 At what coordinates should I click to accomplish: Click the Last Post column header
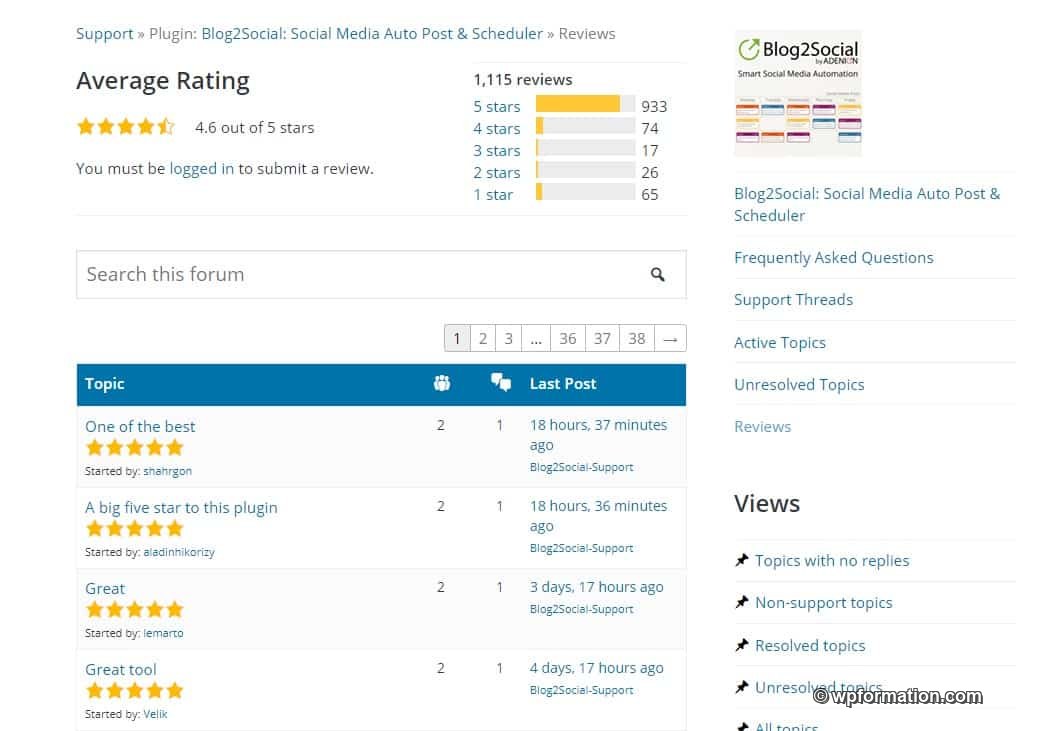coord(563,384)
